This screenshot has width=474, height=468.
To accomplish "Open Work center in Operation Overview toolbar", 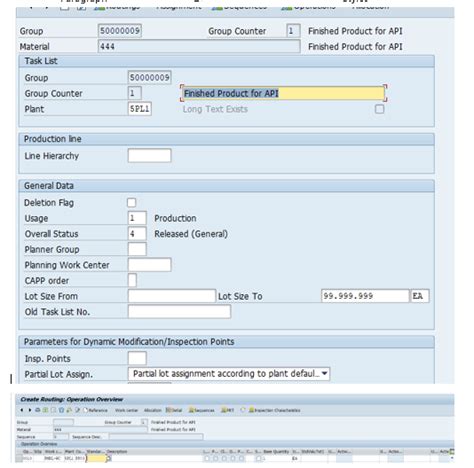I will click(126, 410).
